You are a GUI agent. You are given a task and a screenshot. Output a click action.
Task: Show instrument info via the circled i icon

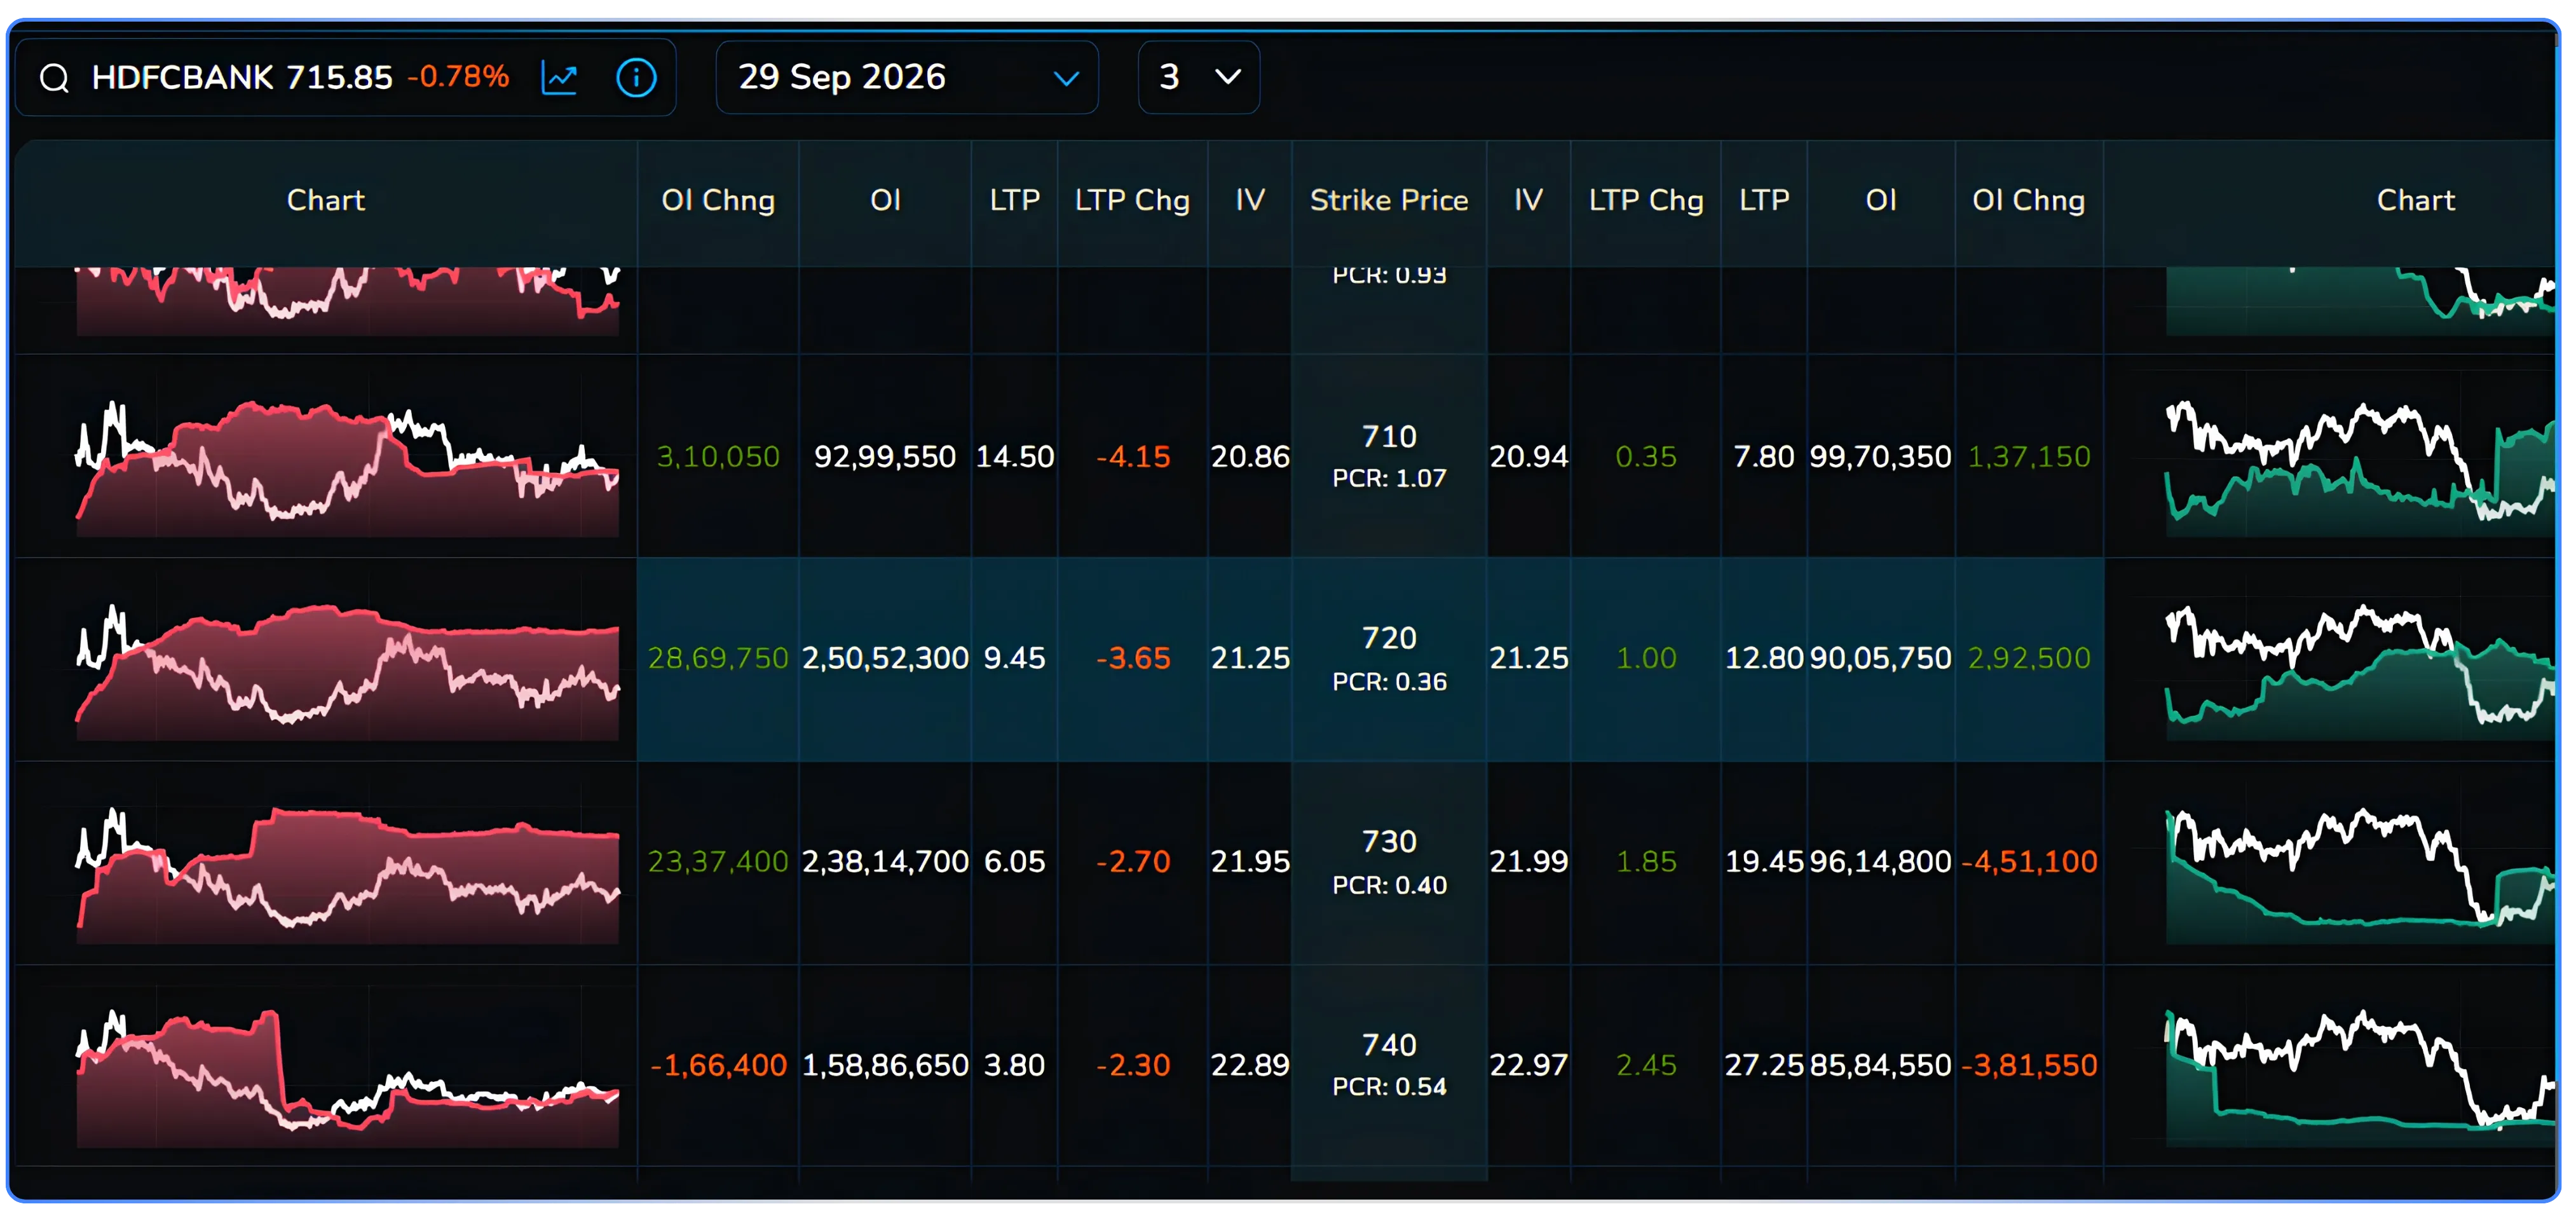pyautogui.click(x=636, y=77)
